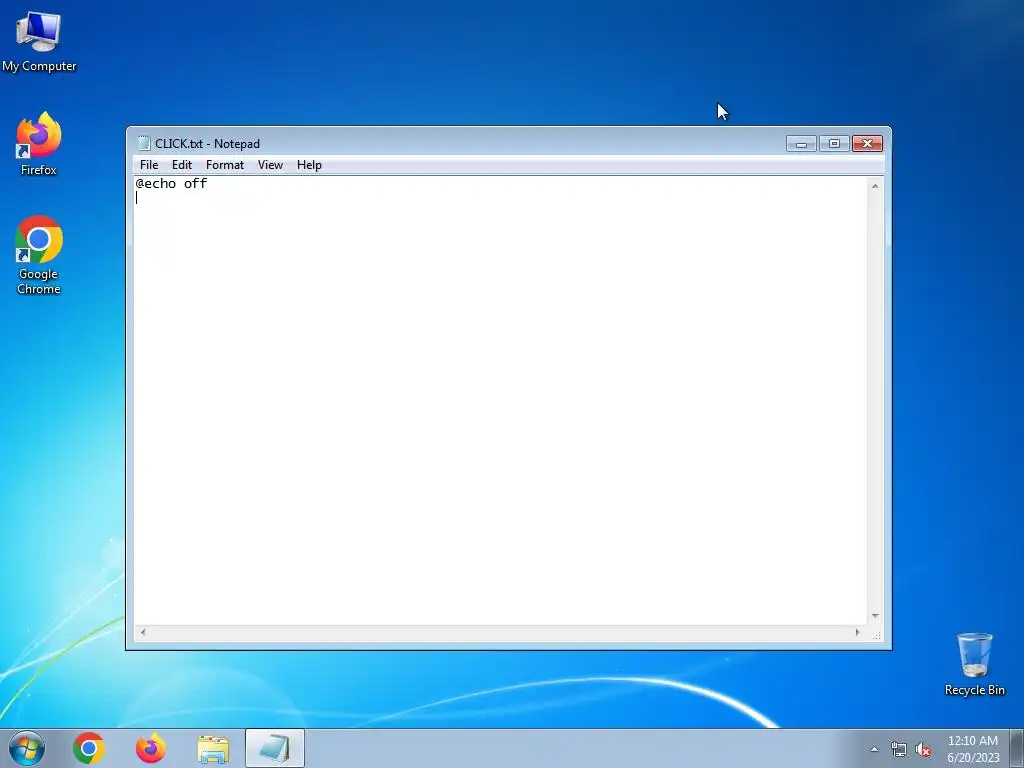This screenshot has height=768, width=1024.
Task: Click the CLICK.txt - Notepad title text
Action: 207,144
